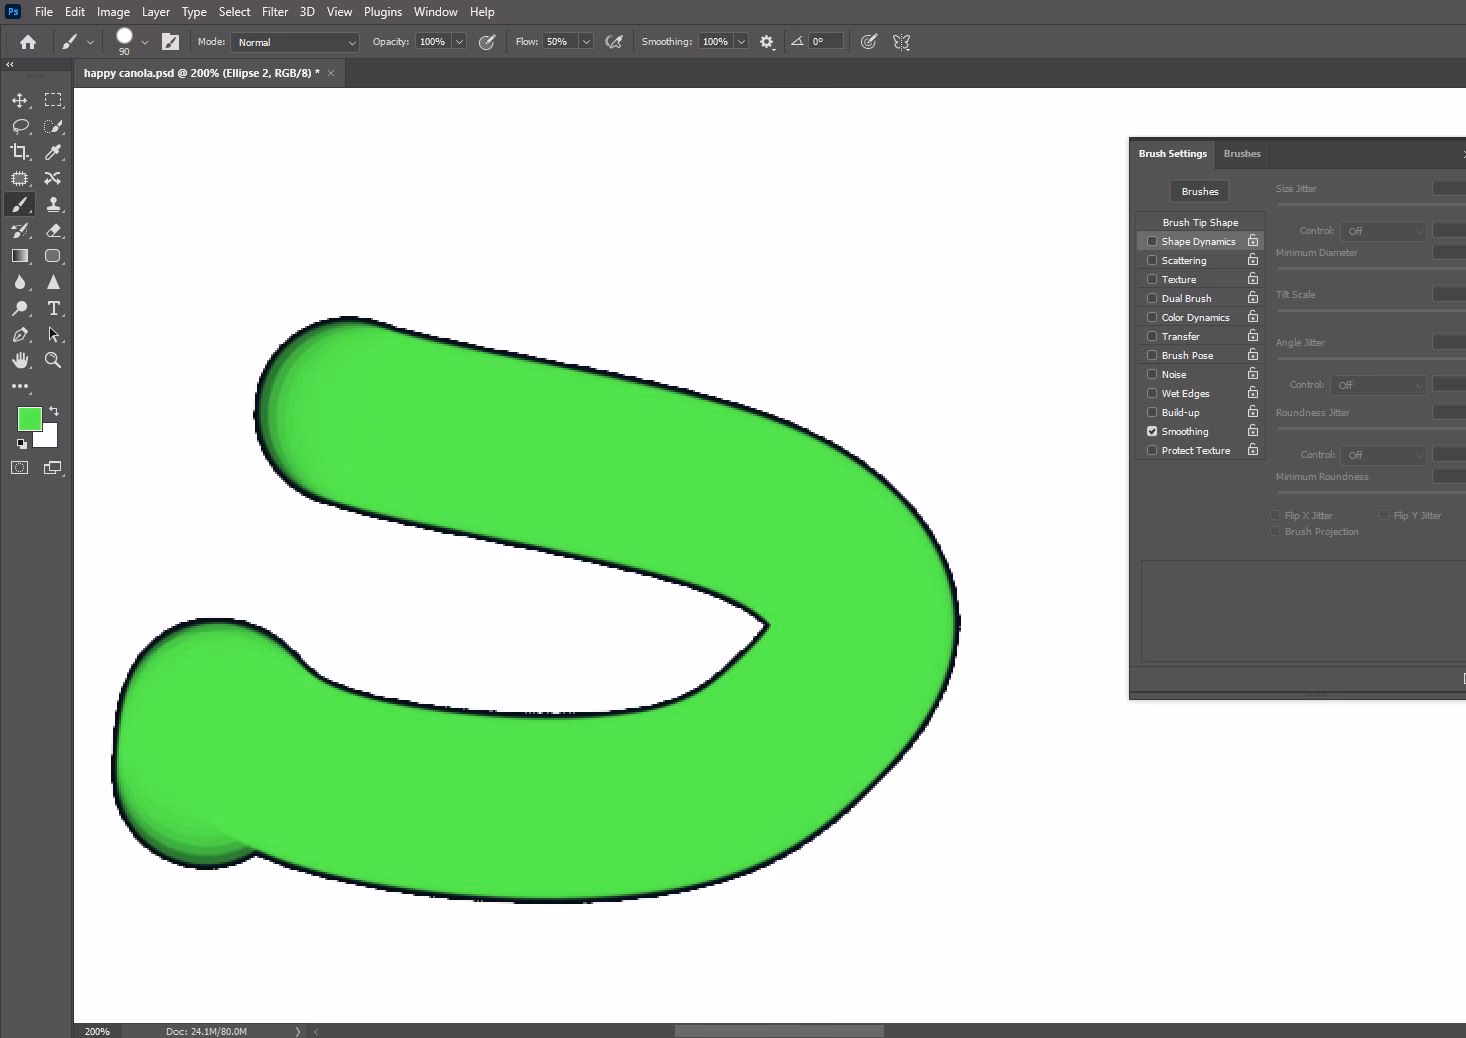The image size is (1466, 1038).
Task: Click the Brushes button in Brush Settings
Action: coord(1199,191)
